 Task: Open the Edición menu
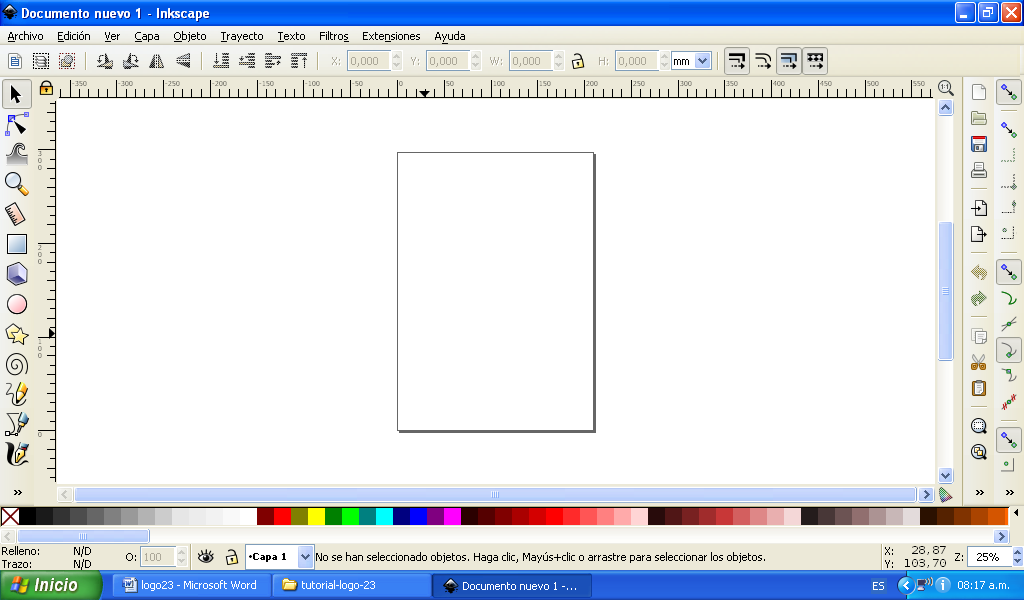pos(74,36)
